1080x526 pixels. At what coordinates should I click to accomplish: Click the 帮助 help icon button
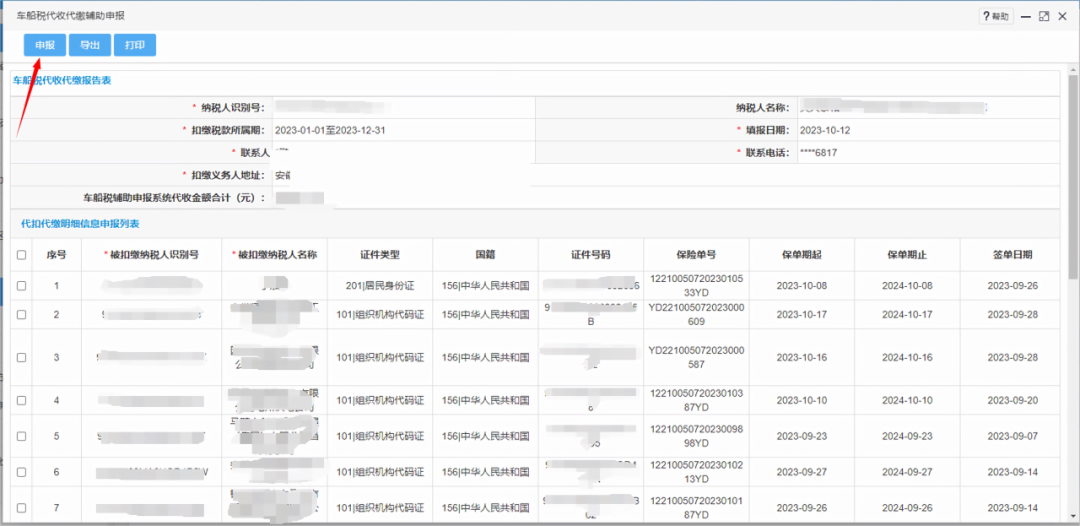coord(997,16)
